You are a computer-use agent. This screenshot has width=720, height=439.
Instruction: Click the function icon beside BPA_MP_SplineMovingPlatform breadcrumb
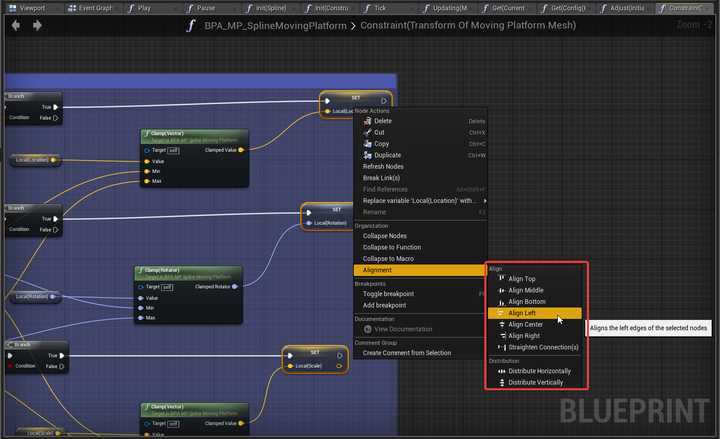pyautogui.click(x=191, y=26)
